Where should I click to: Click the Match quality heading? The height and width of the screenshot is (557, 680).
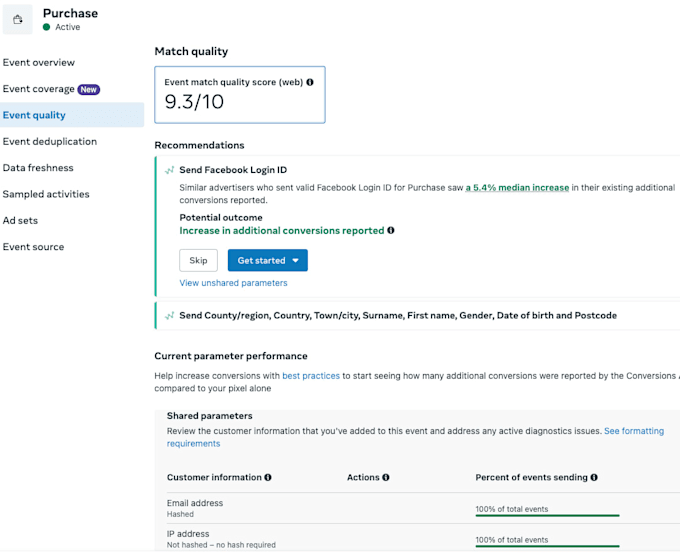191,51
